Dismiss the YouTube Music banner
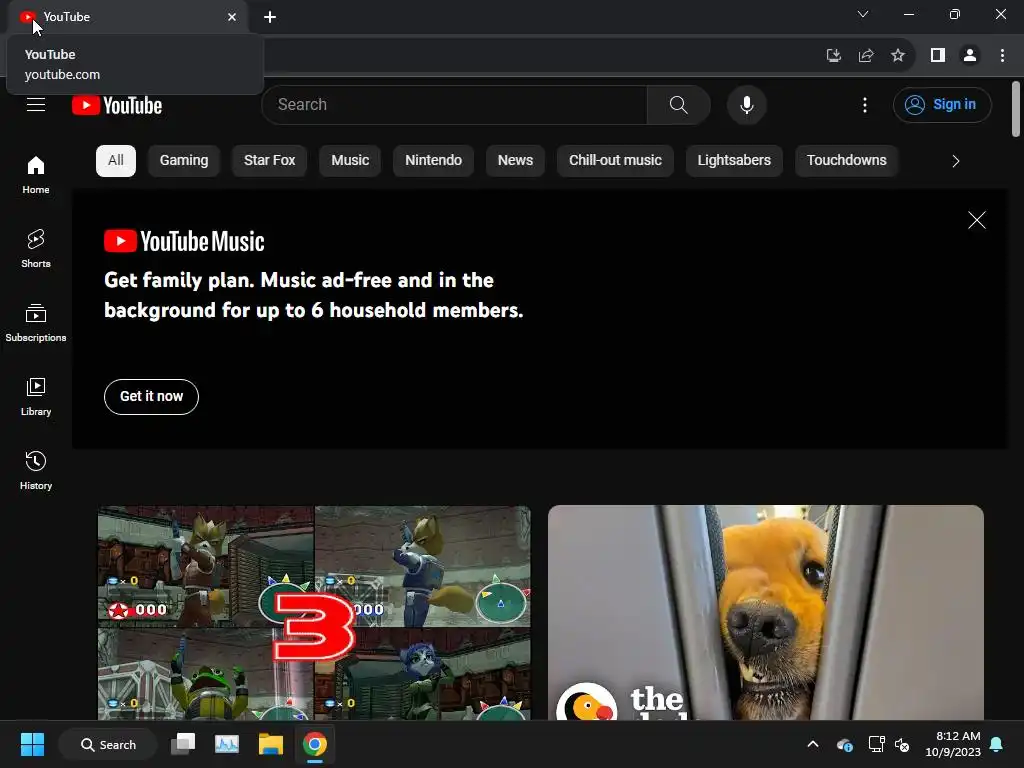 pyautogui.click(x=976, y=220)
